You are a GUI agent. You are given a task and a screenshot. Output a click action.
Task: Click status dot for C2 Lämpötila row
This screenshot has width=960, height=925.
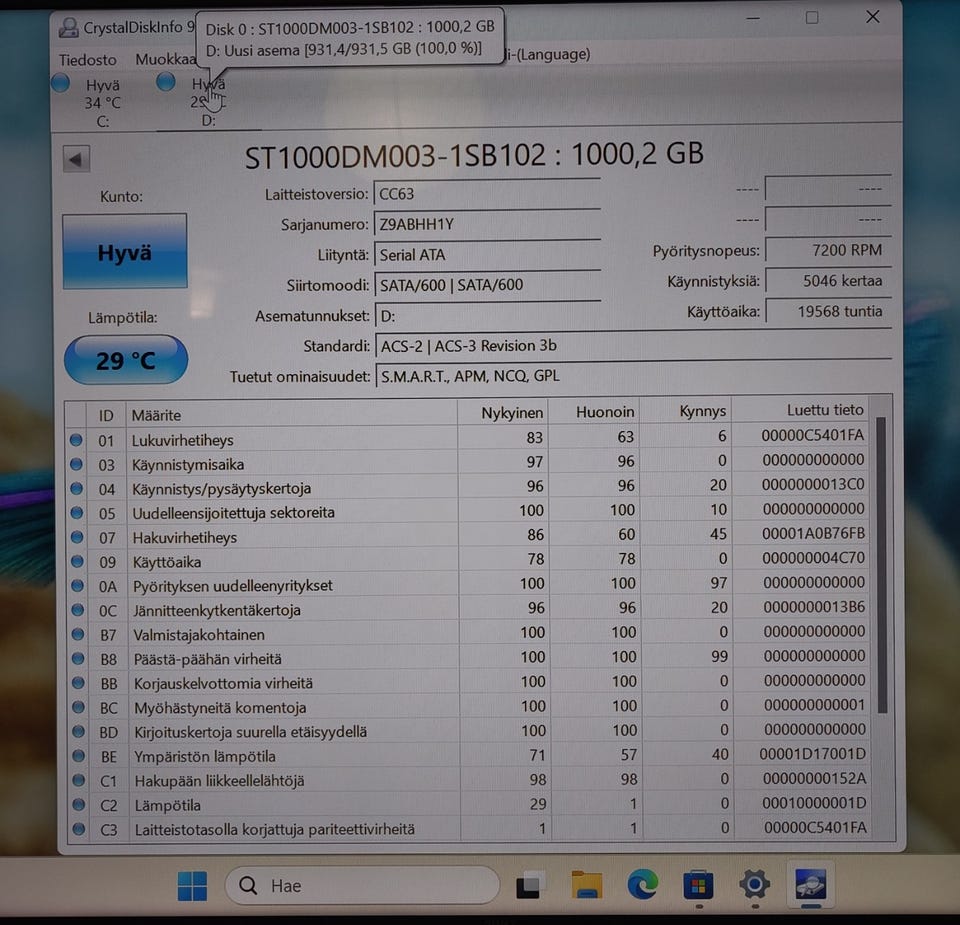click(x=79, y=804)
